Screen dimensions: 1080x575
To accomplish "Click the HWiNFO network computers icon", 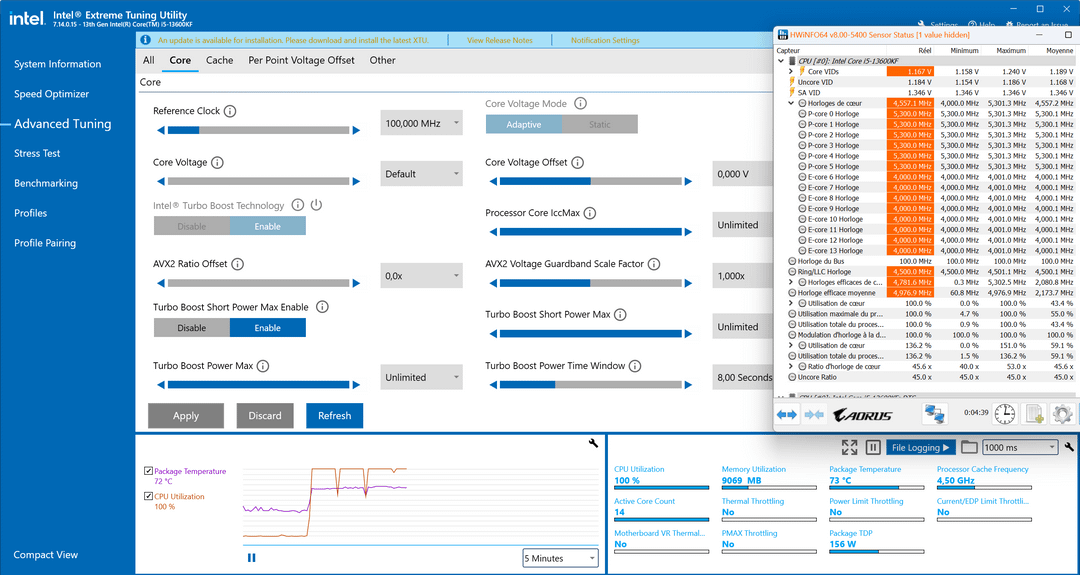I will (x=935, y=414).
